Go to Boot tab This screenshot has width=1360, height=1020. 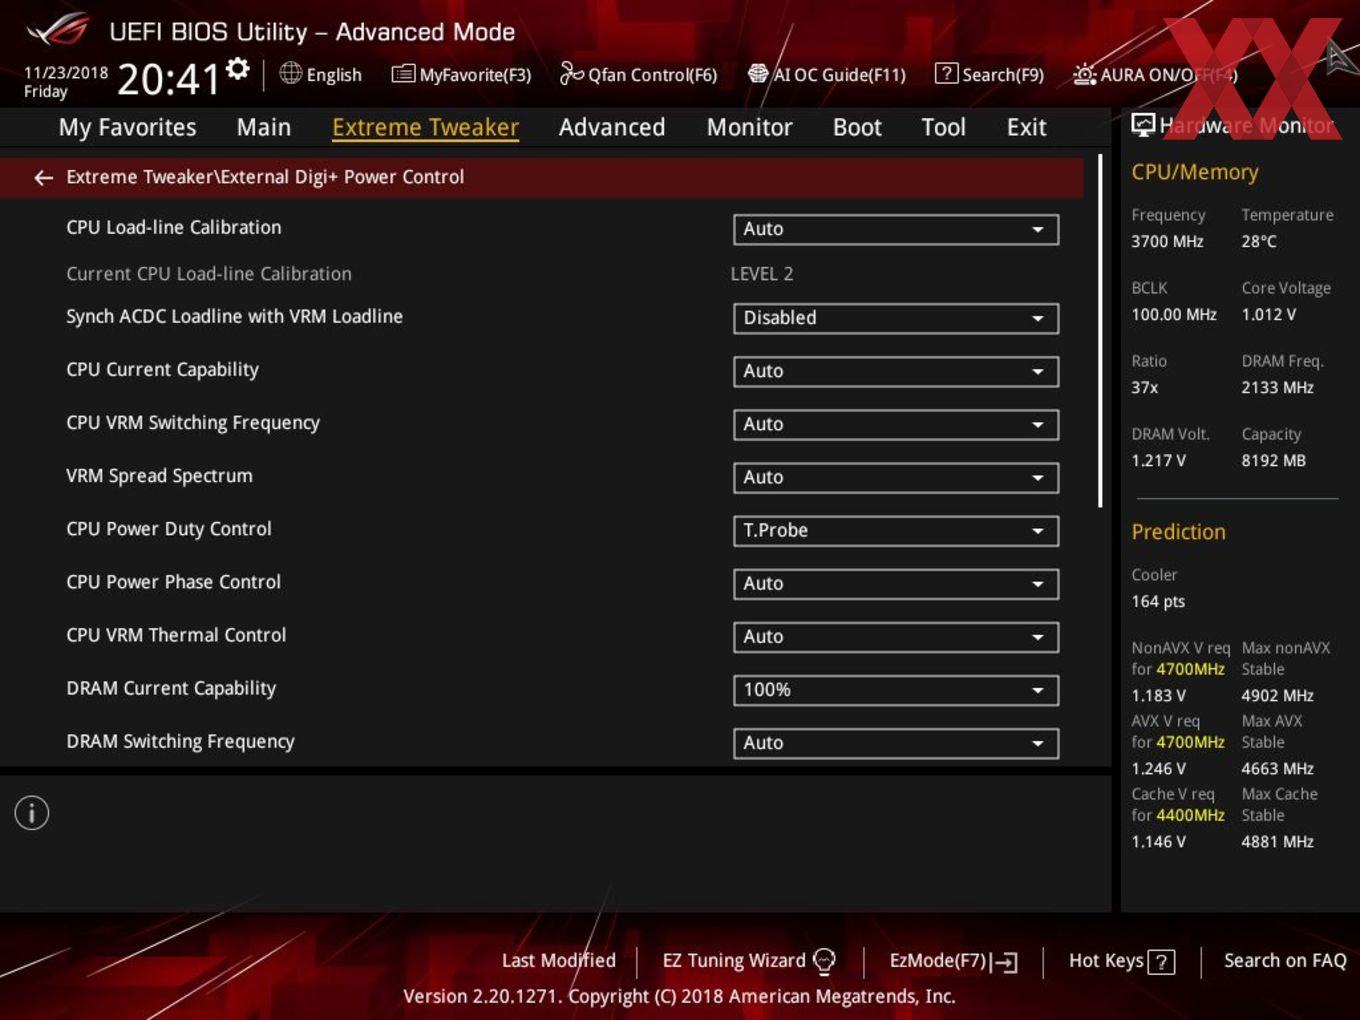(857, 127)
